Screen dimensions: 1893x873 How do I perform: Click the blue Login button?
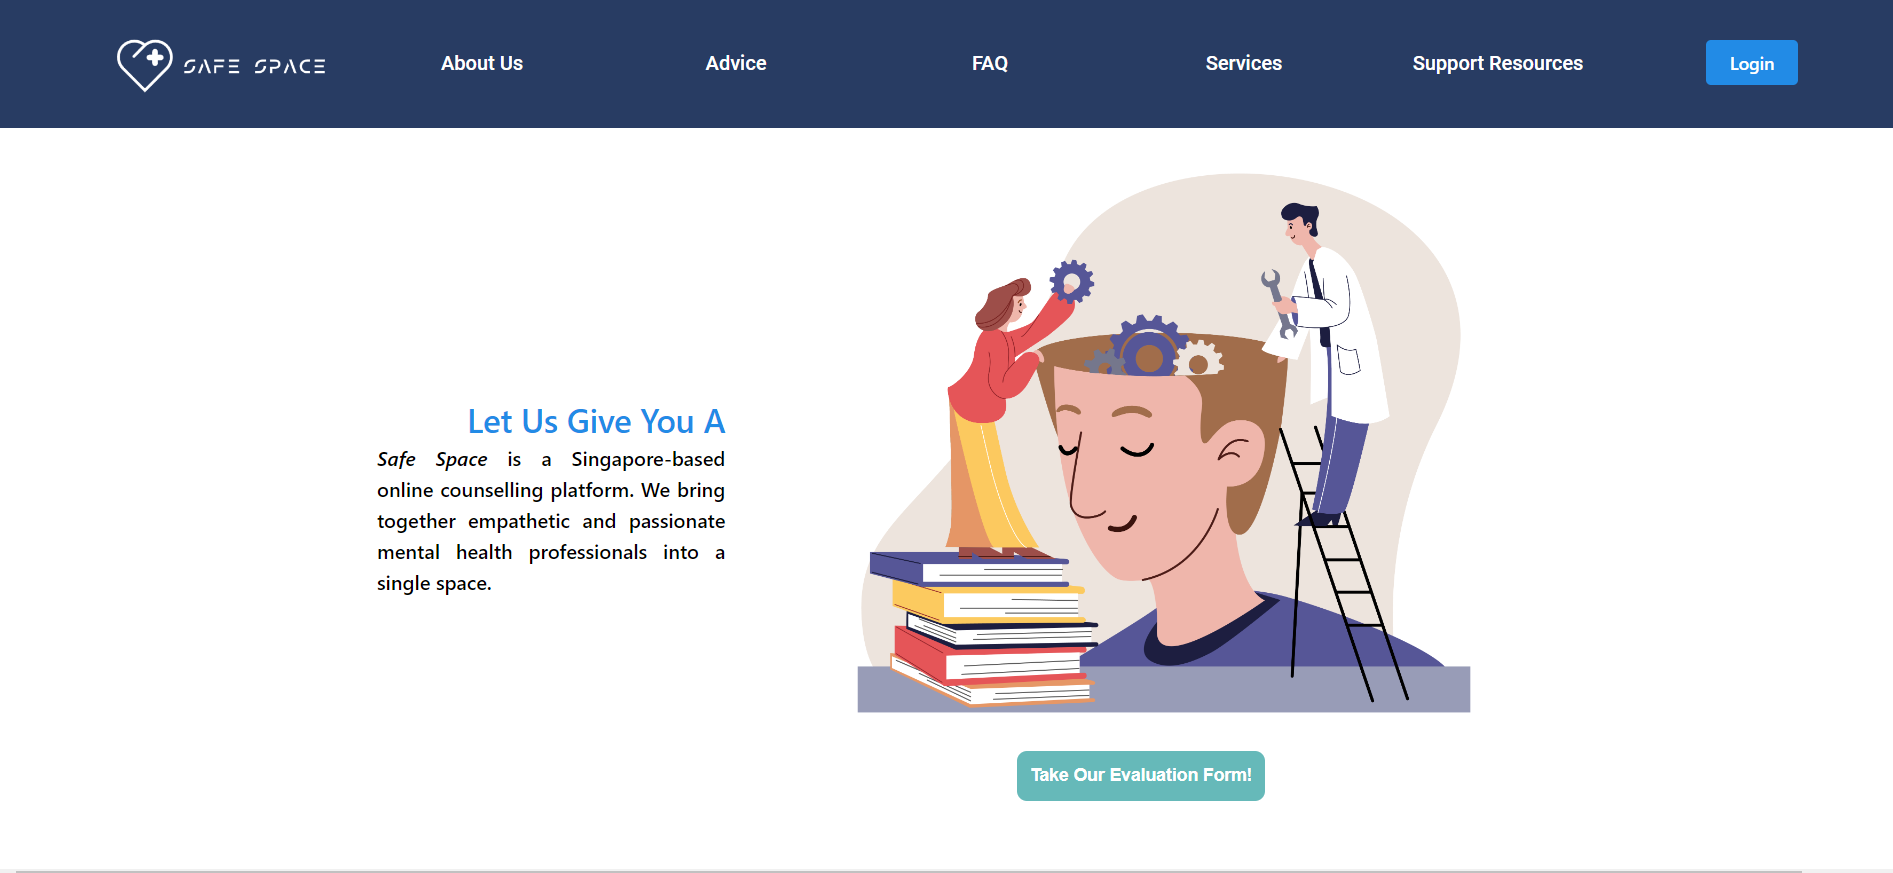click(1751, 63)
